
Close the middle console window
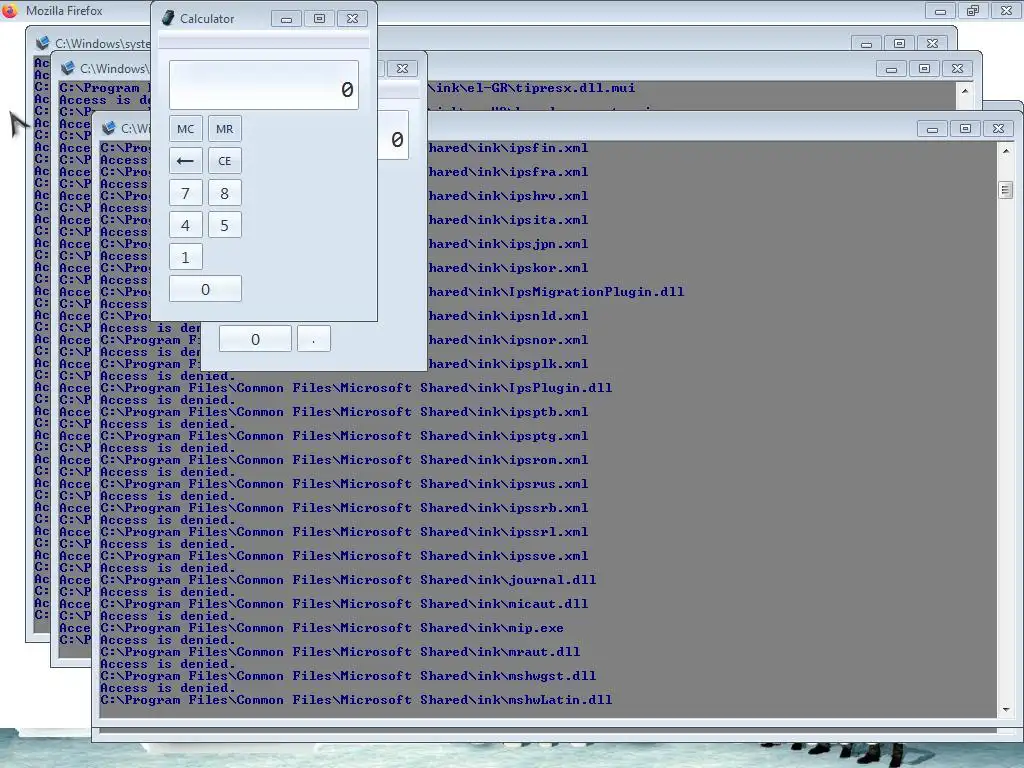[958, 69]
